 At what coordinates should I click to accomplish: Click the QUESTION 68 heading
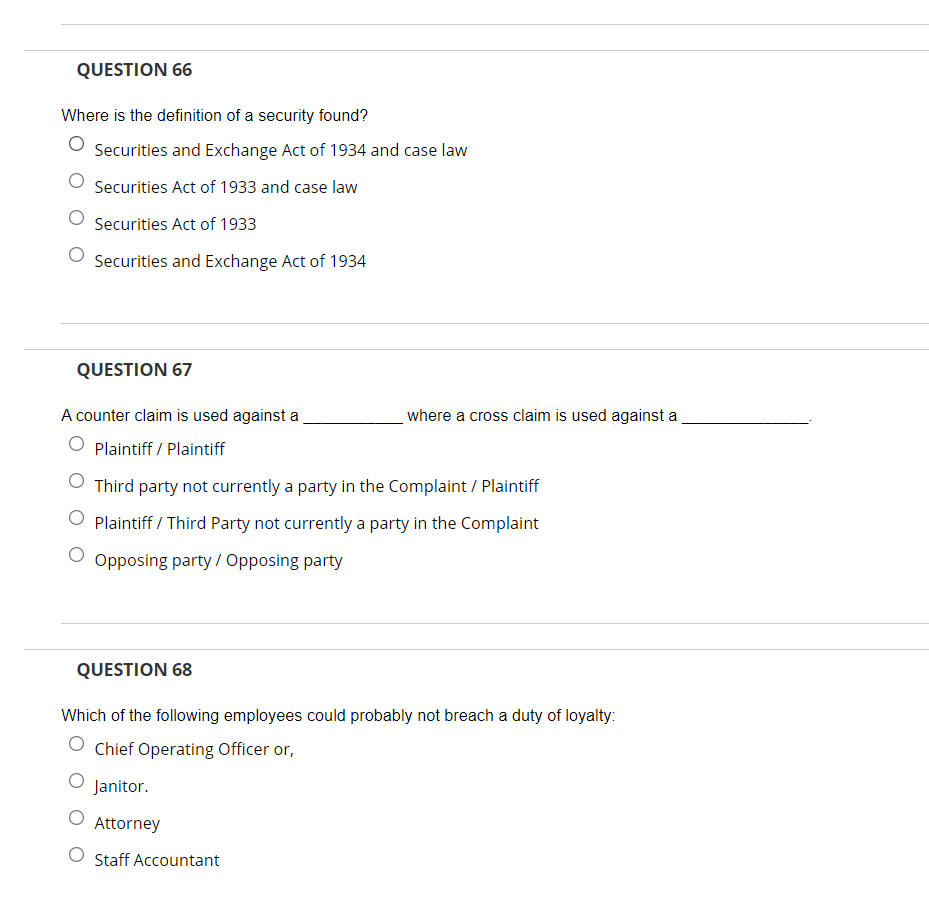134,669
